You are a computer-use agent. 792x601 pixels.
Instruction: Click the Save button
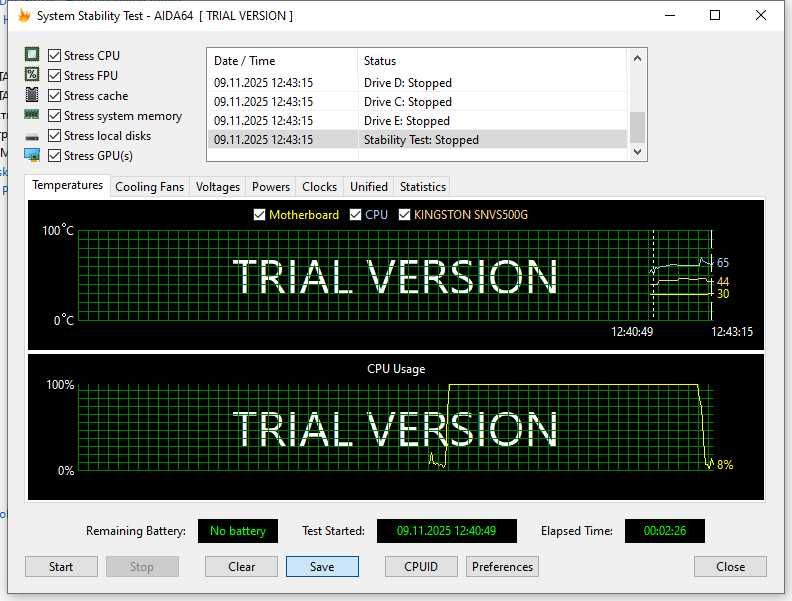coord(322,567)
